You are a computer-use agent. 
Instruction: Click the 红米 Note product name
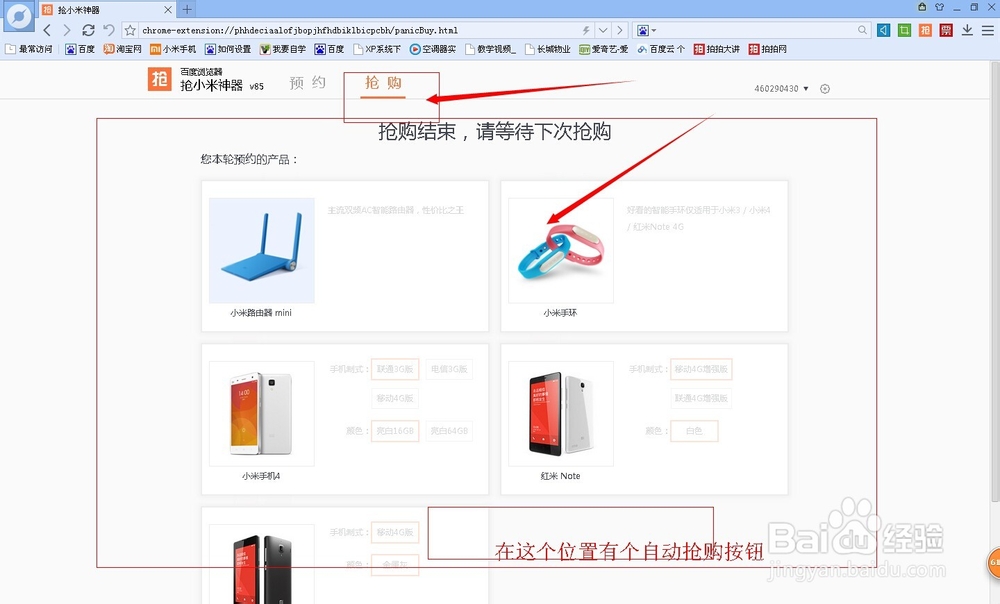point(560,476)
